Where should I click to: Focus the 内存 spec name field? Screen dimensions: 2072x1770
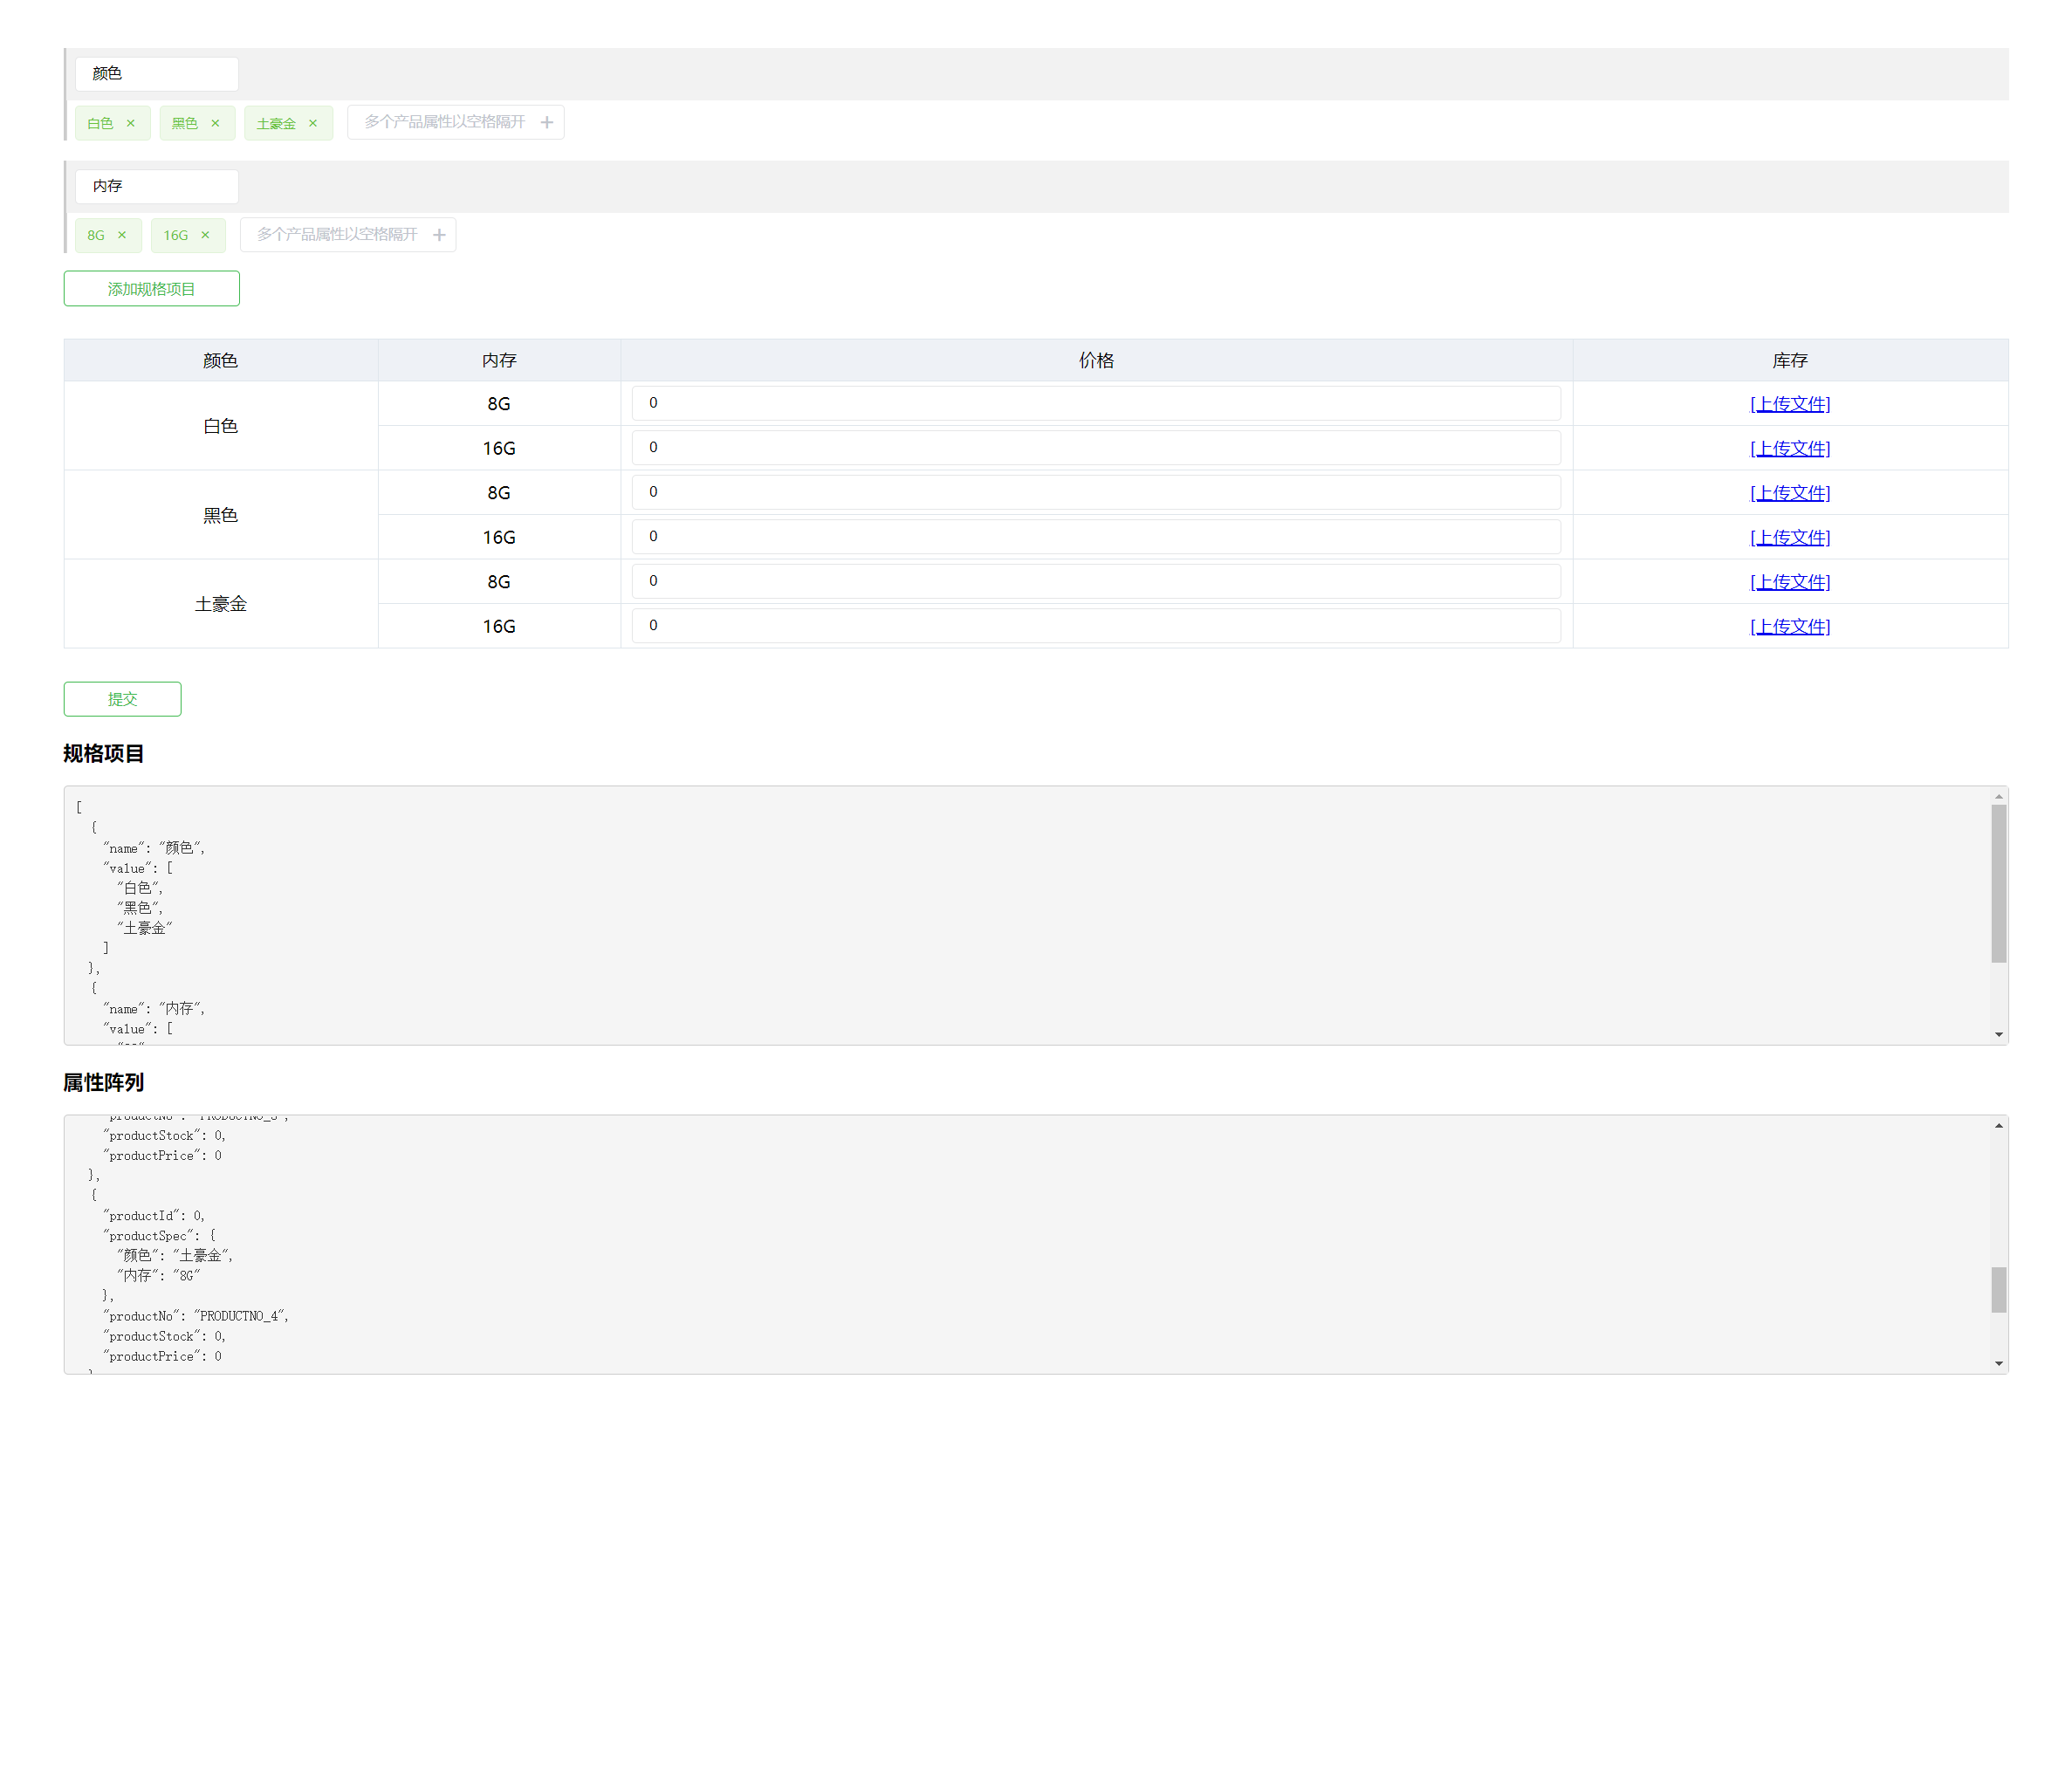pos(157,186)
